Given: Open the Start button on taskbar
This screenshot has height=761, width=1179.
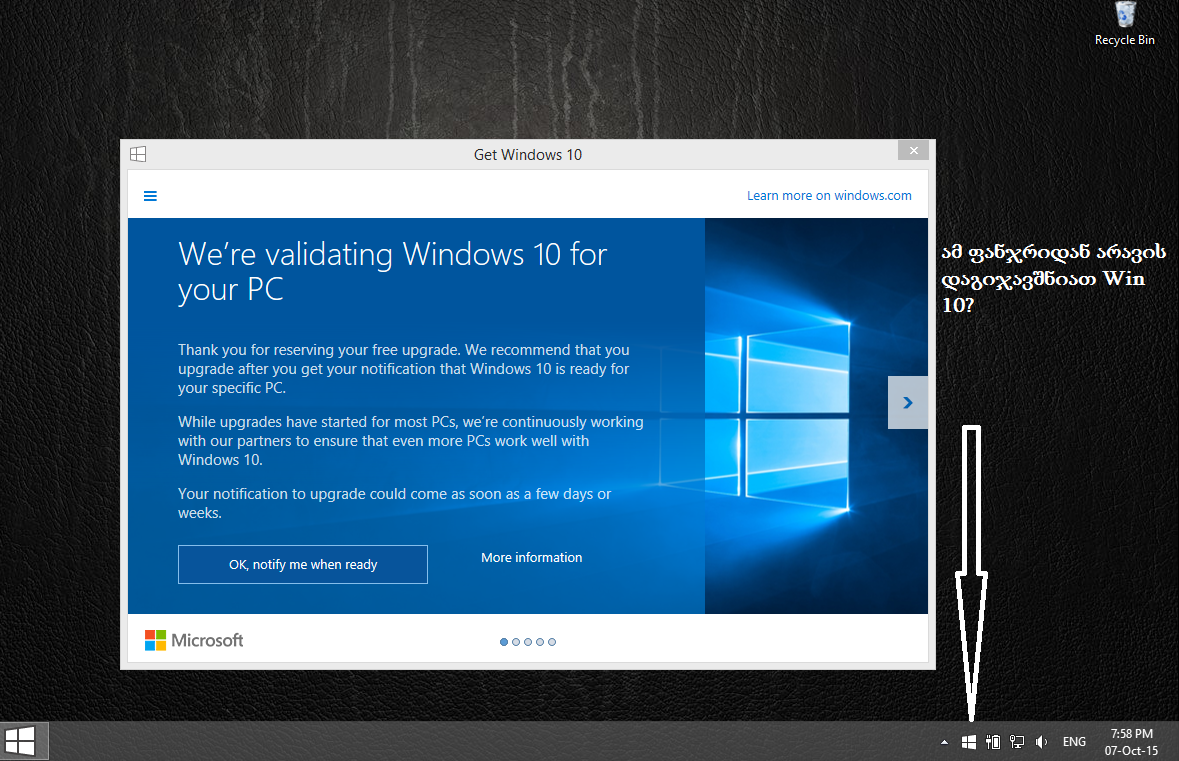Looking at the screenshot, I should 24,741.
